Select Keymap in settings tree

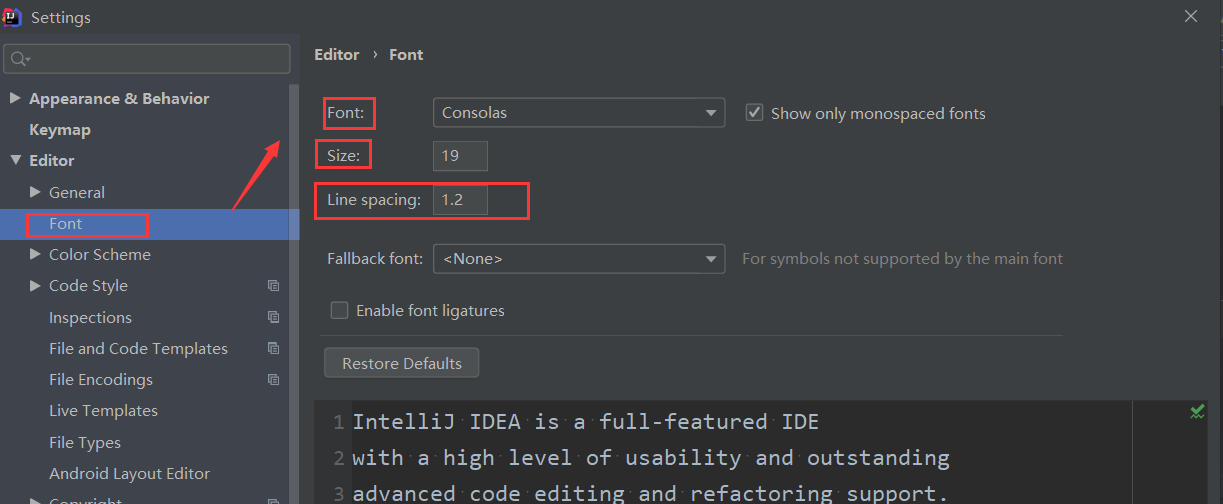click(x=60, y=130)
